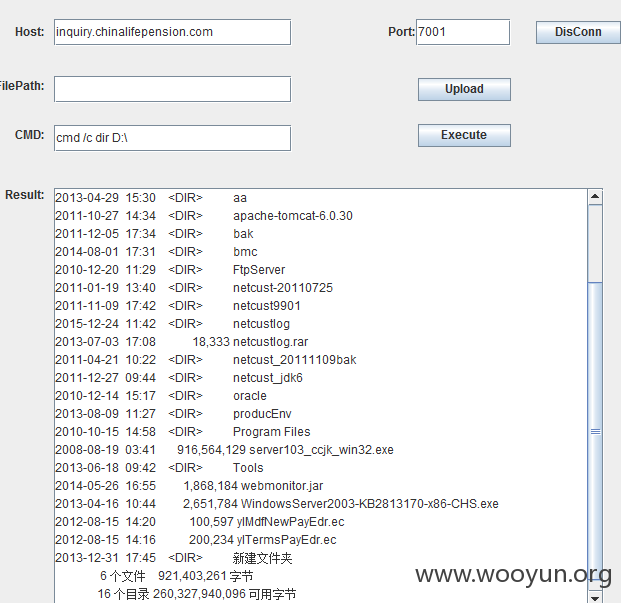Select the 'bmc' directory row
The height and width of the screenshot is (603, 621).
point(156,252)
